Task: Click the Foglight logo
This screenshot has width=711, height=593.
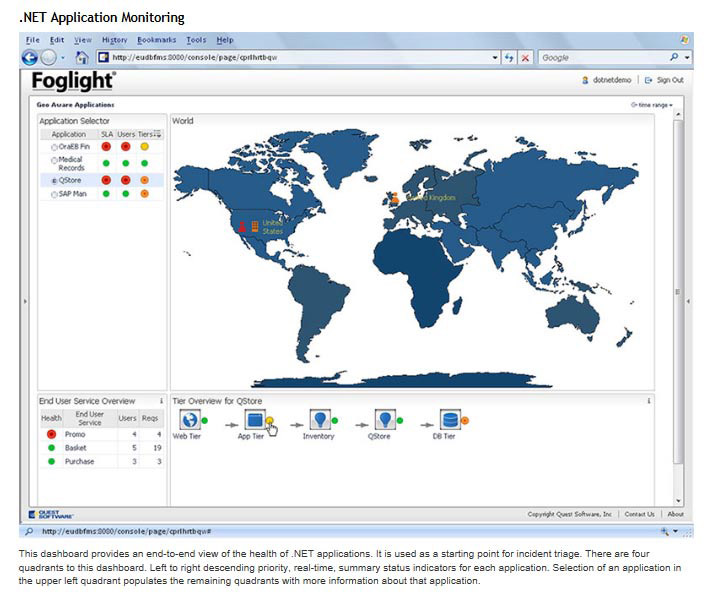Action: [73, 82]
